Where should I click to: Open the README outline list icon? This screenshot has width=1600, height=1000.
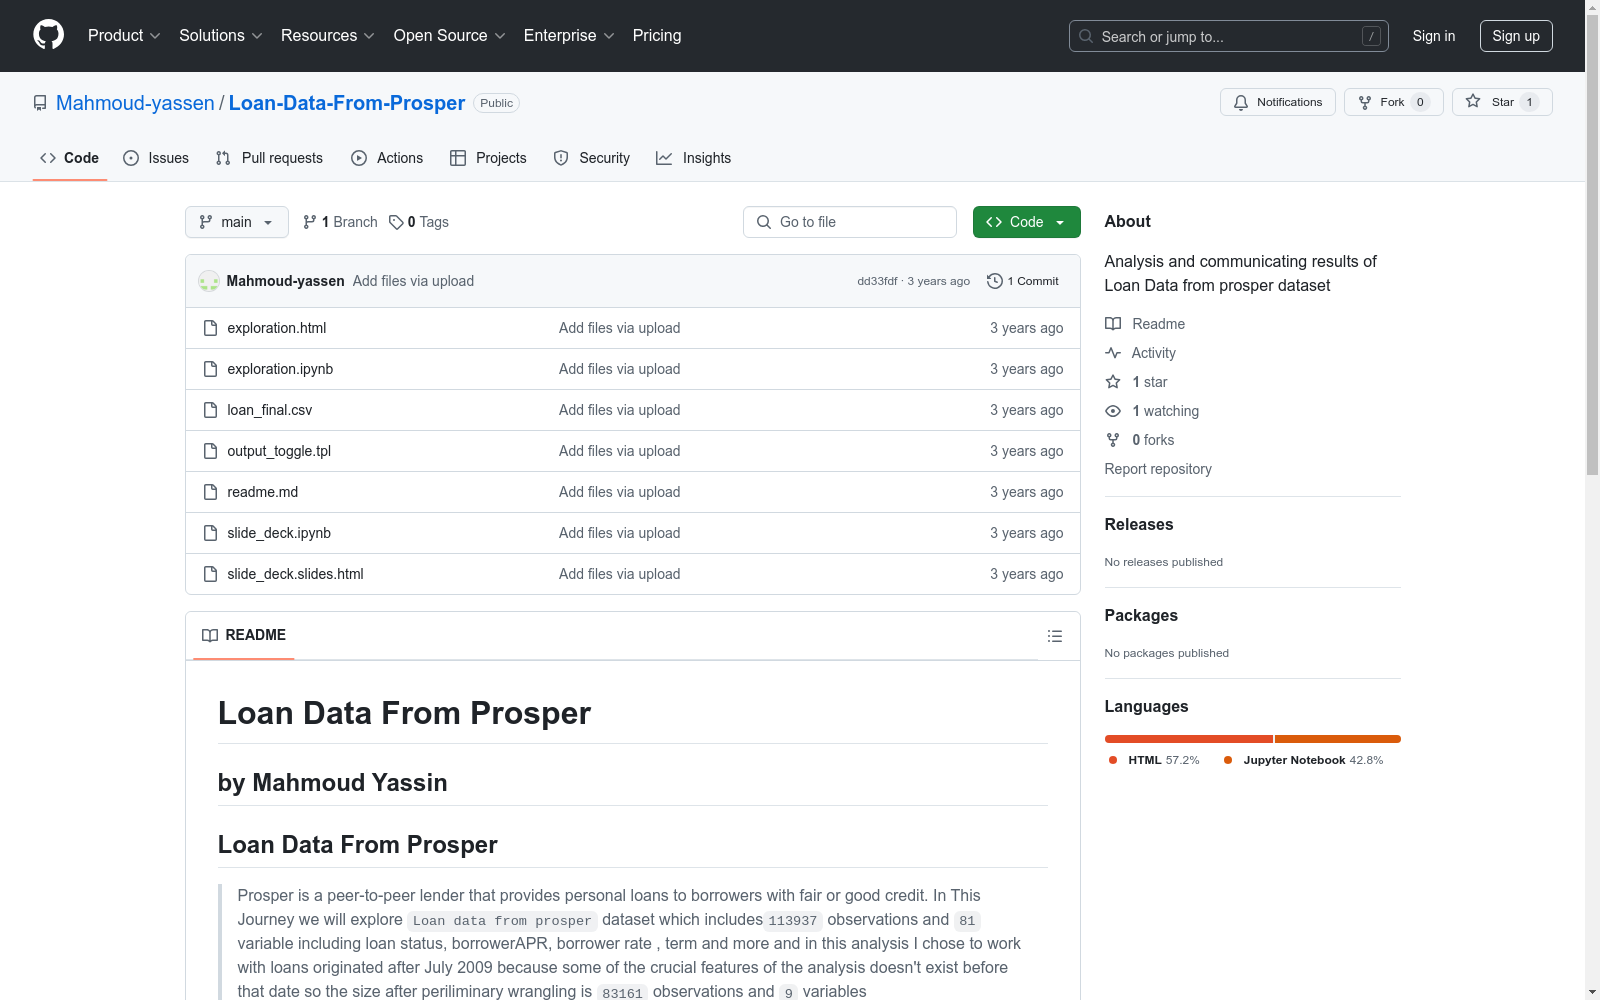click(1054, 636)
